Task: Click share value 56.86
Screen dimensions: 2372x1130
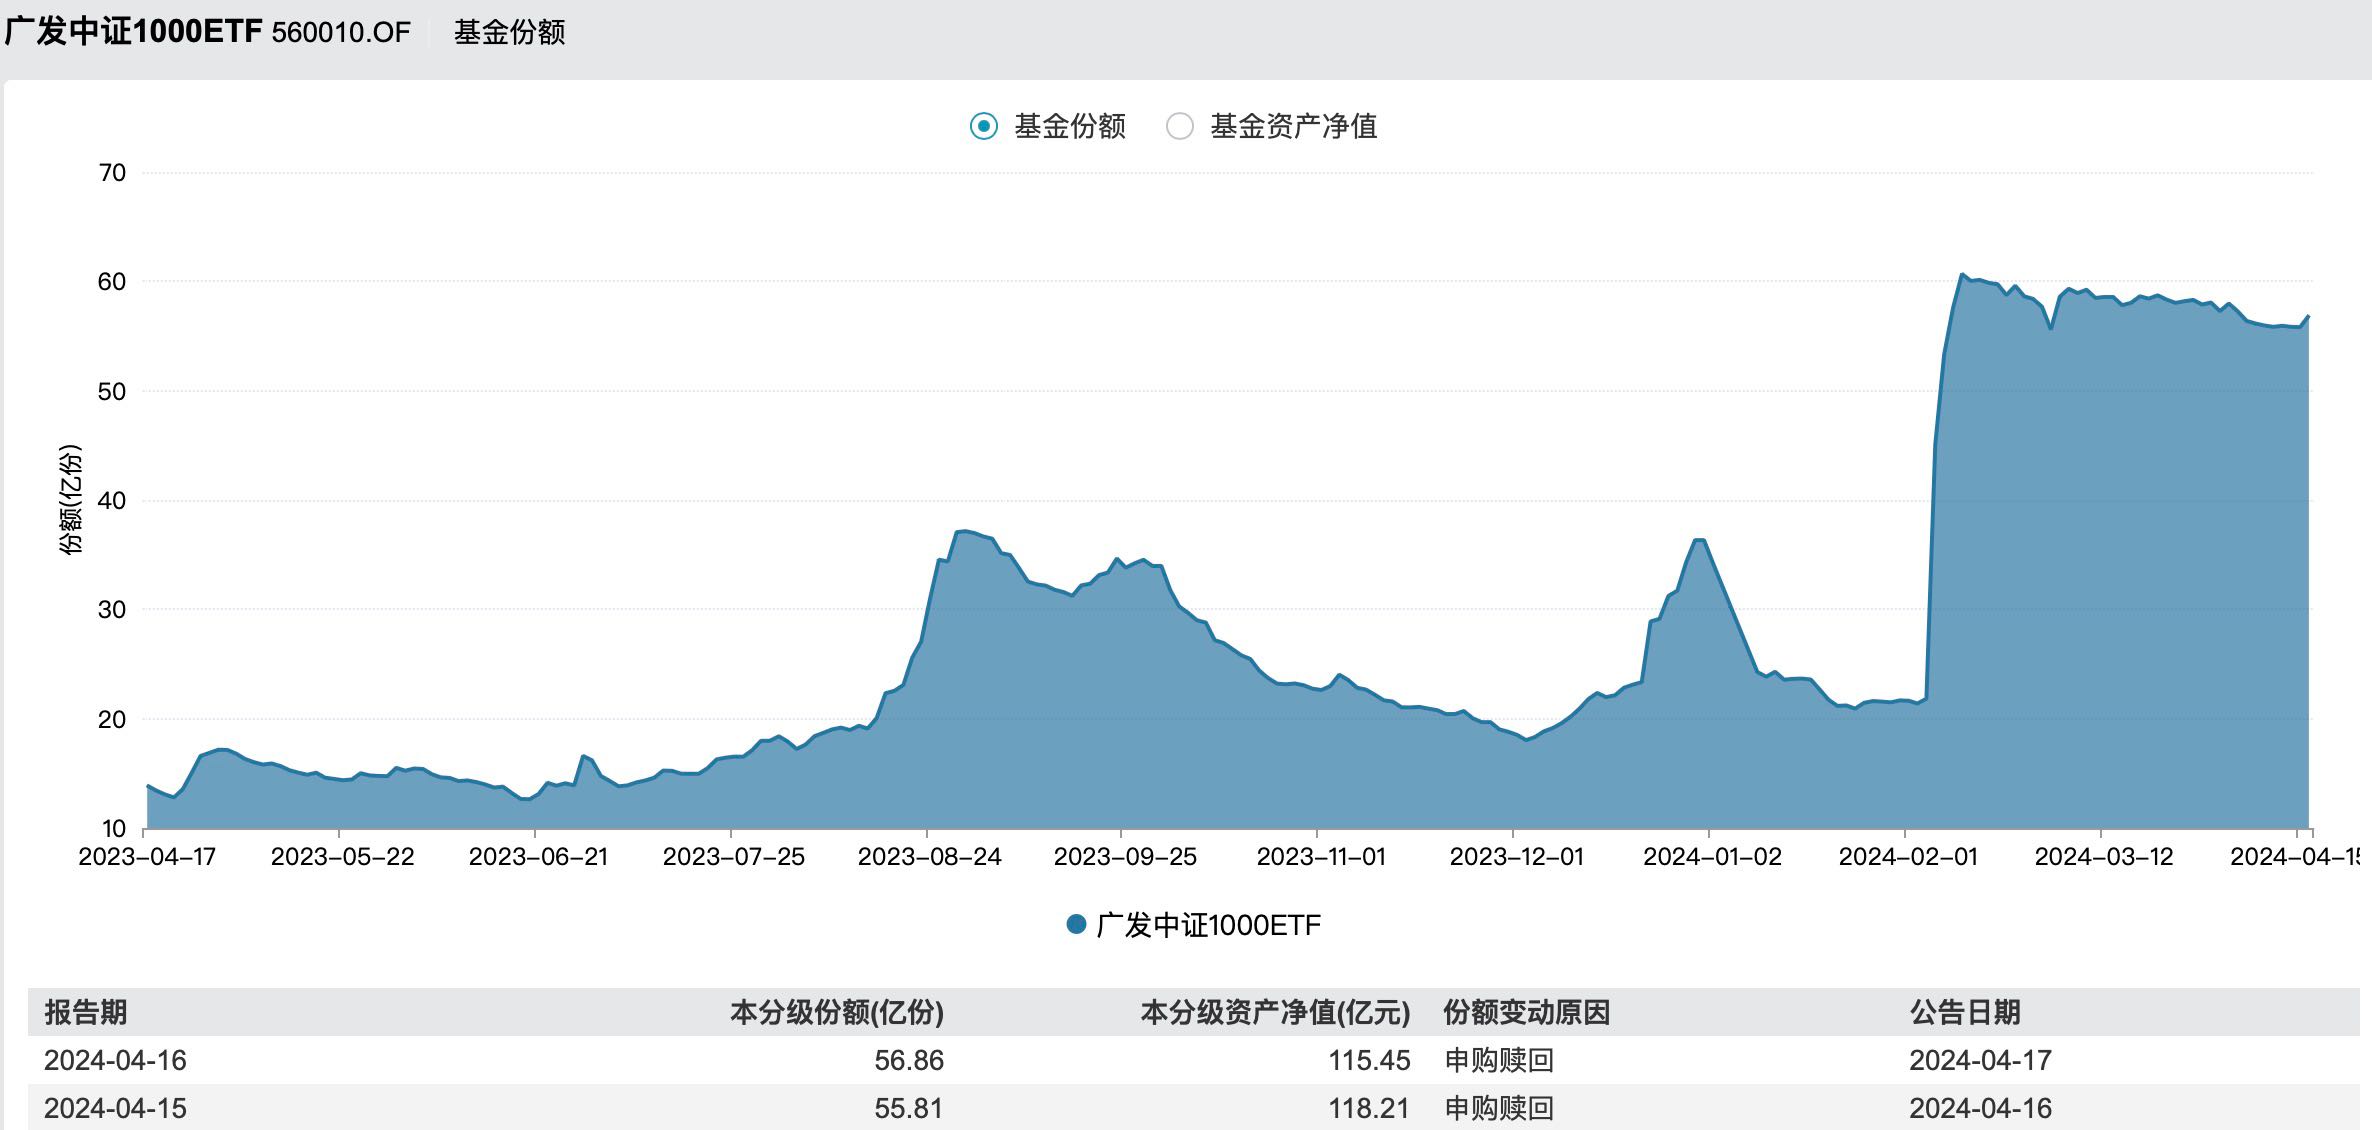Action: click(909, 1060)
